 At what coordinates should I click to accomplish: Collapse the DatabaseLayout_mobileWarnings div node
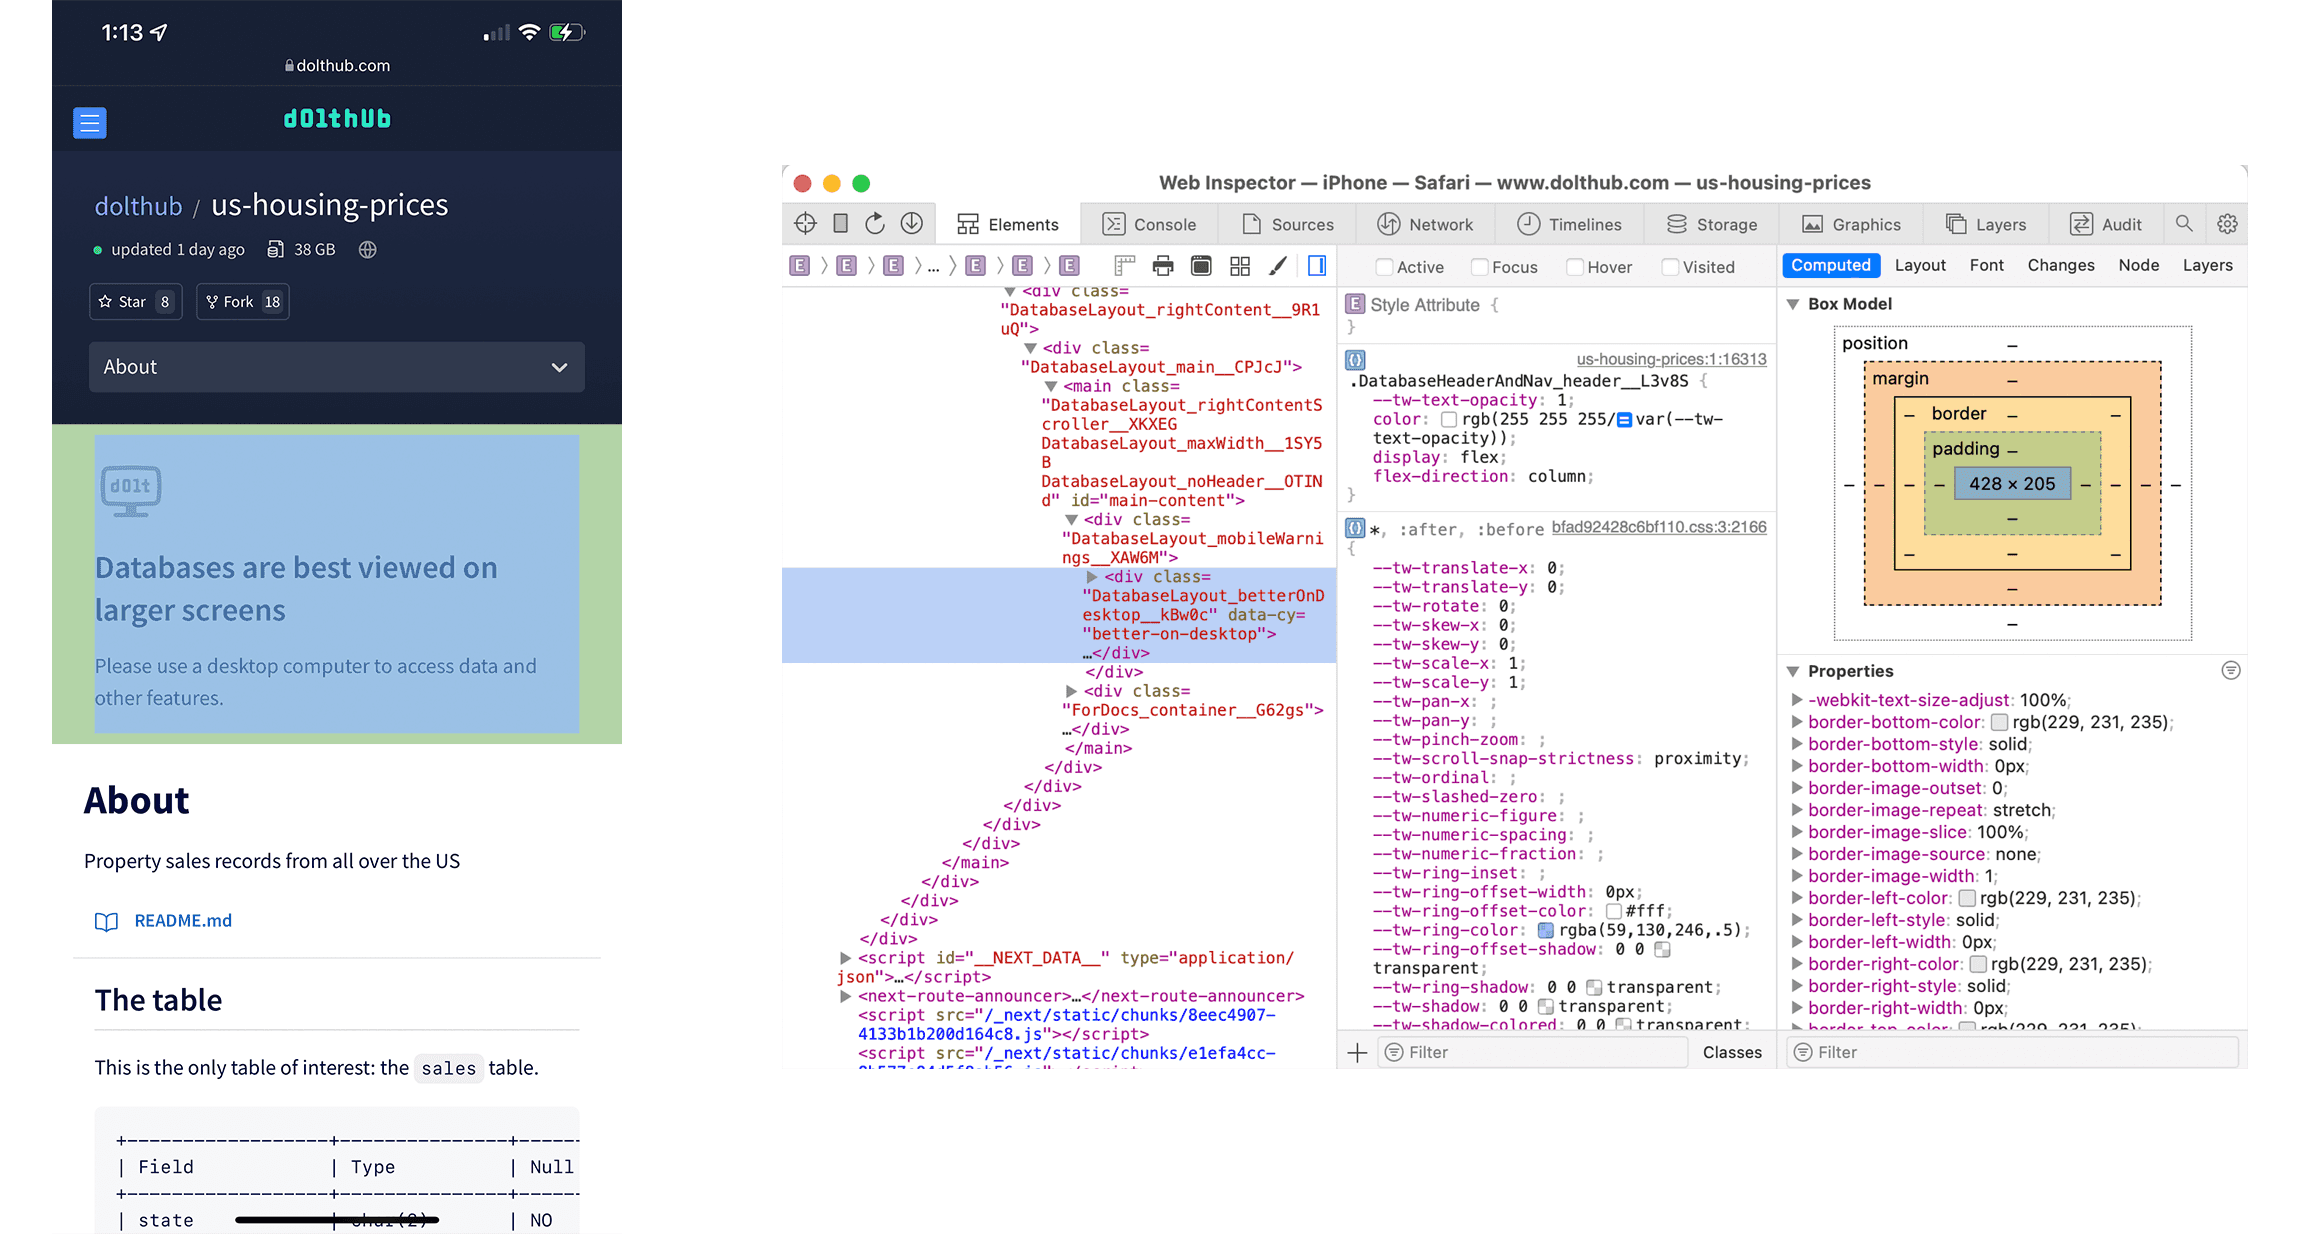click(1072, 520)
